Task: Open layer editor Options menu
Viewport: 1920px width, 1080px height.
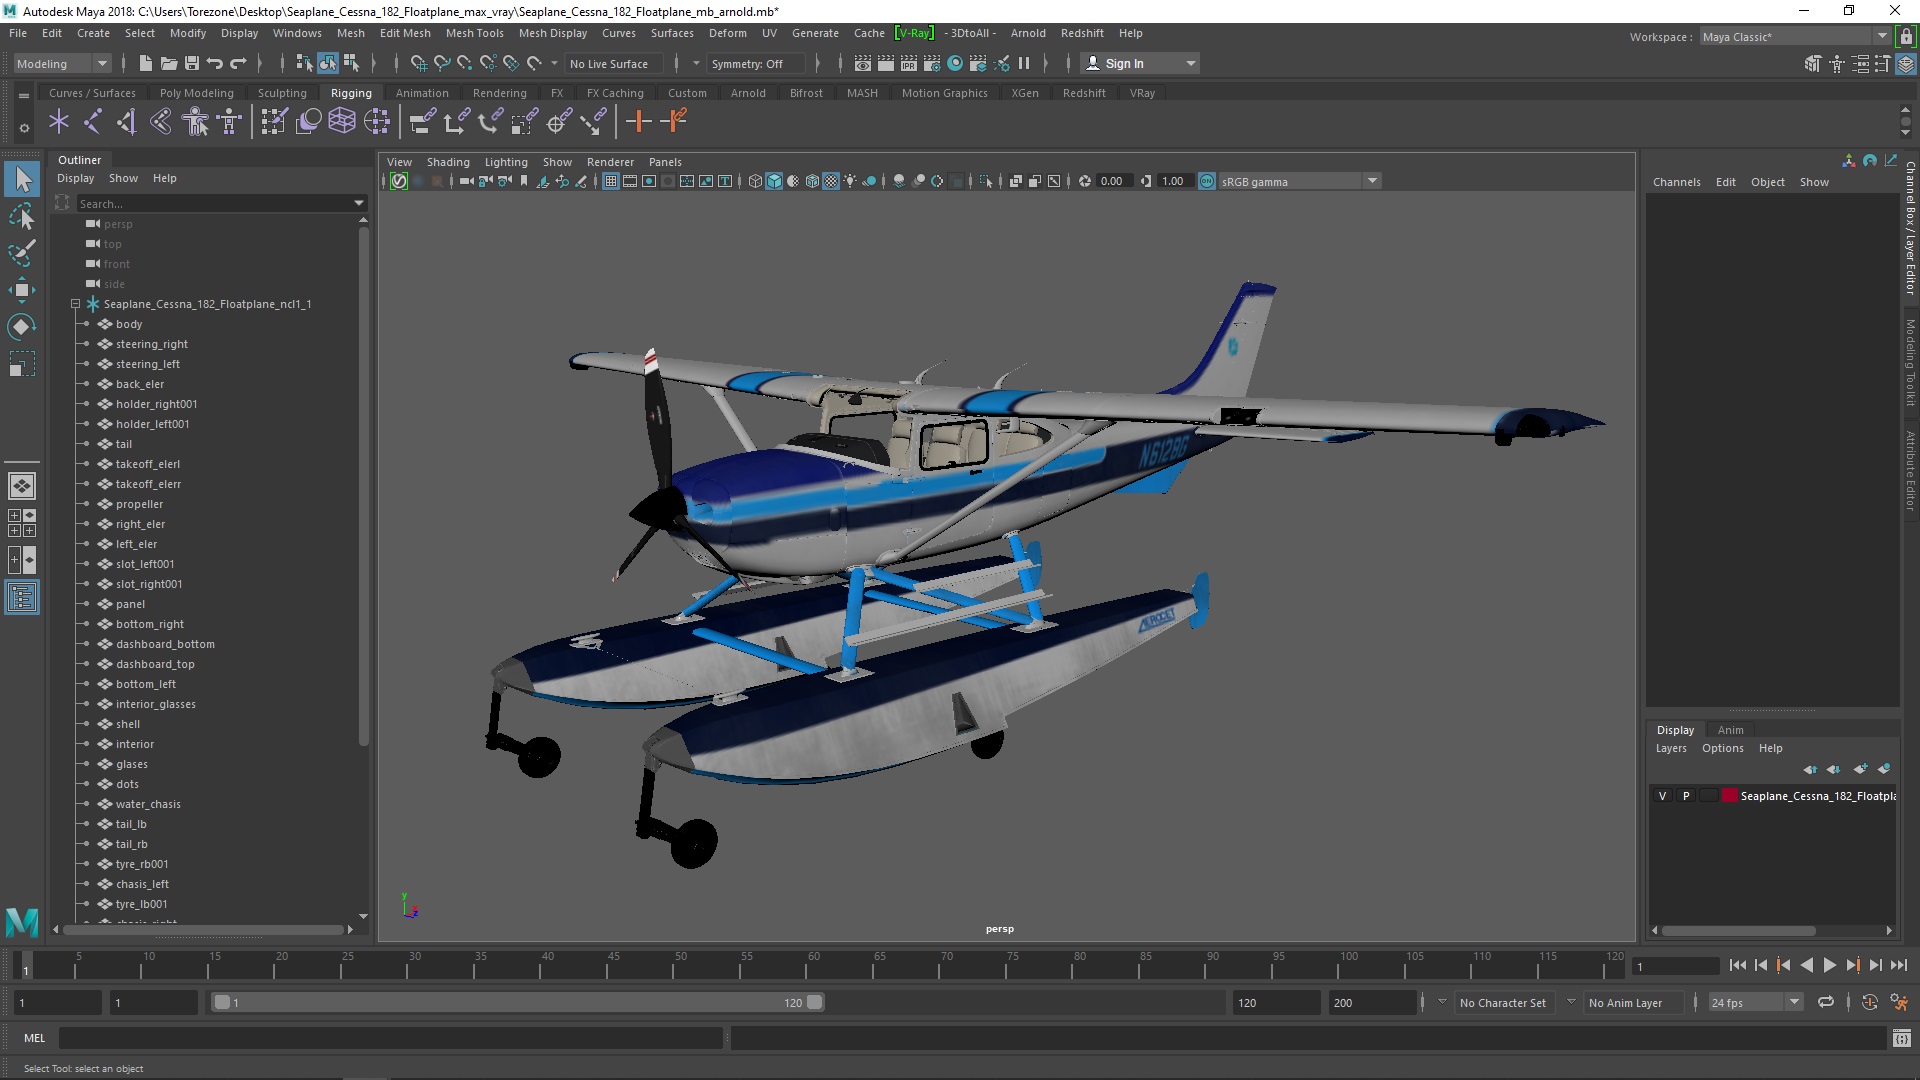Action: (1722, 748)
